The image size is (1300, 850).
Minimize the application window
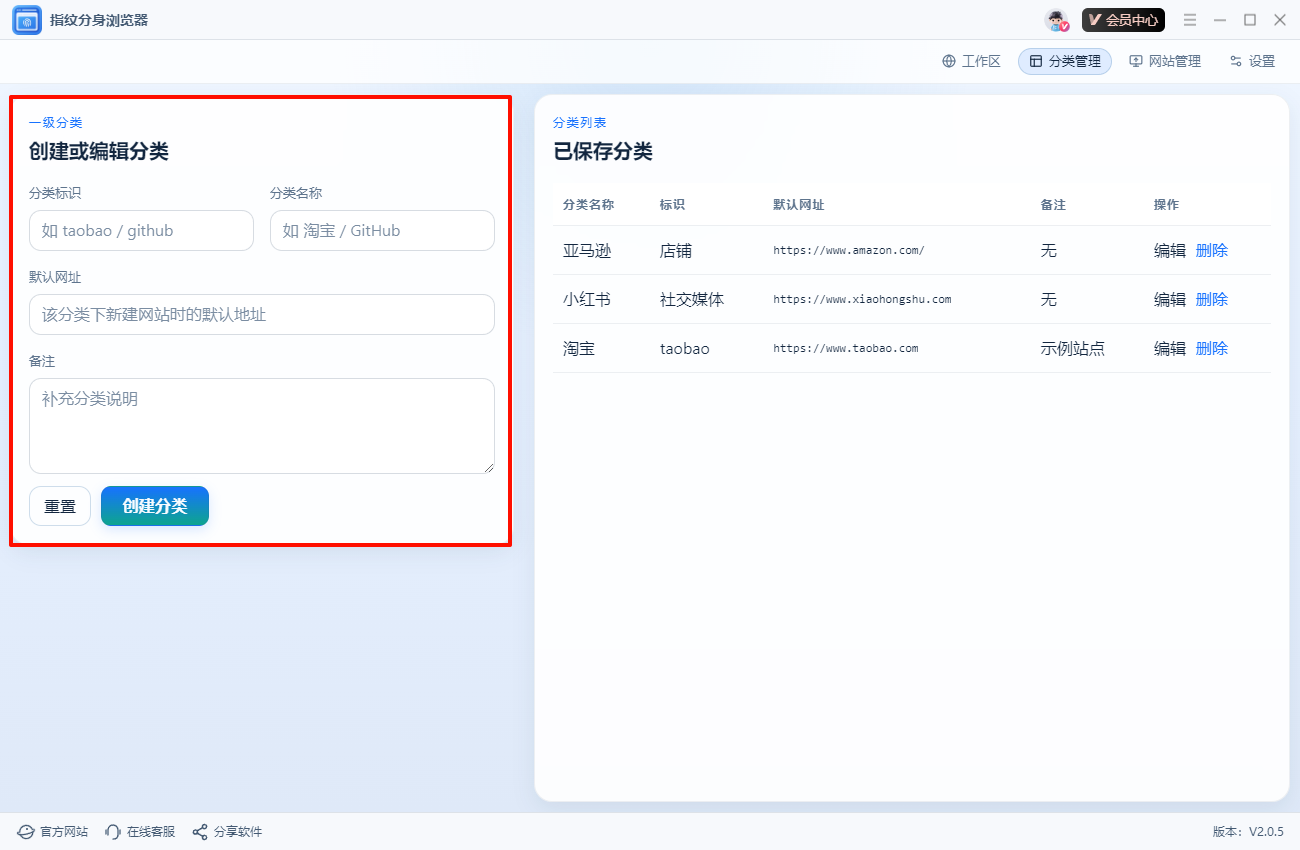[x=1220, y=20]
